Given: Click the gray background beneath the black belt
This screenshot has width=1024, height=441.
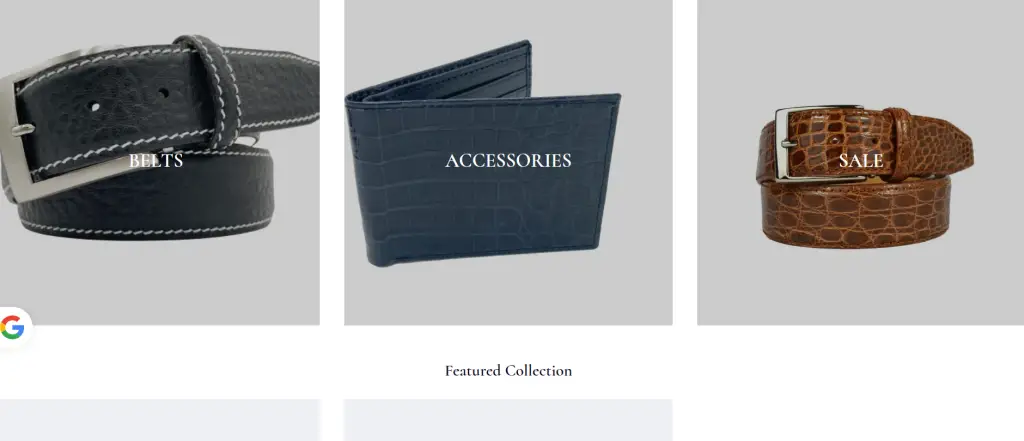Looking at the screenshot, I should [160, 281].
